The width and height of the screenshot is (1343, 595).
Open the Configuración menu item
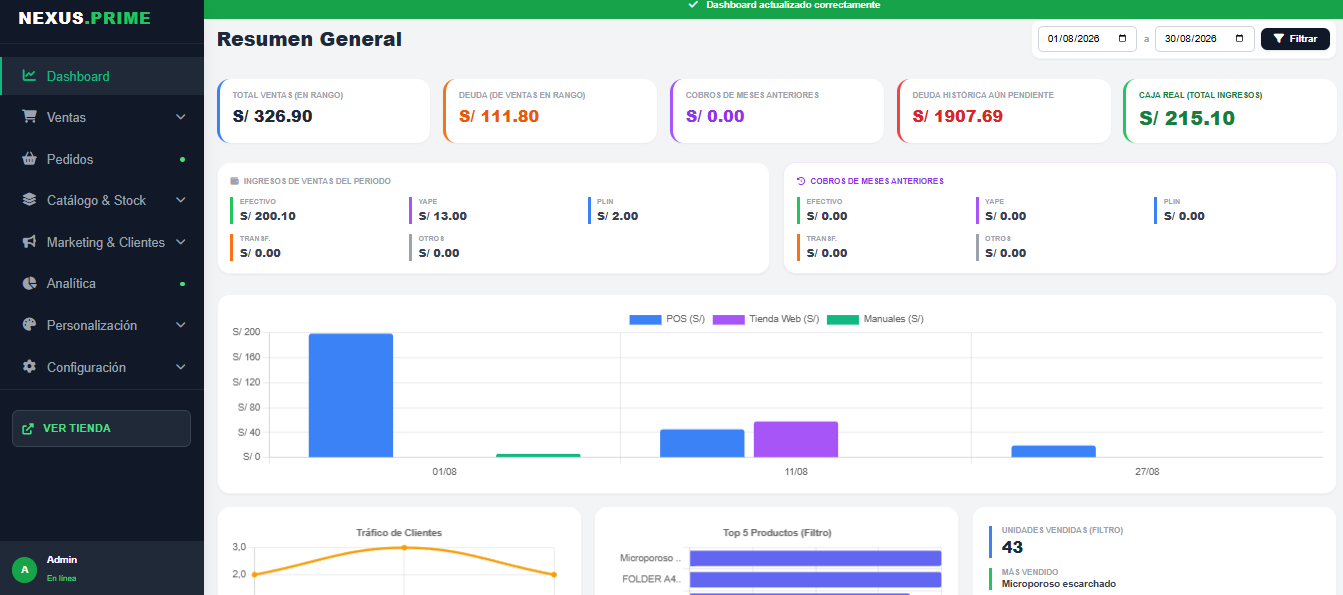point(102,367)
